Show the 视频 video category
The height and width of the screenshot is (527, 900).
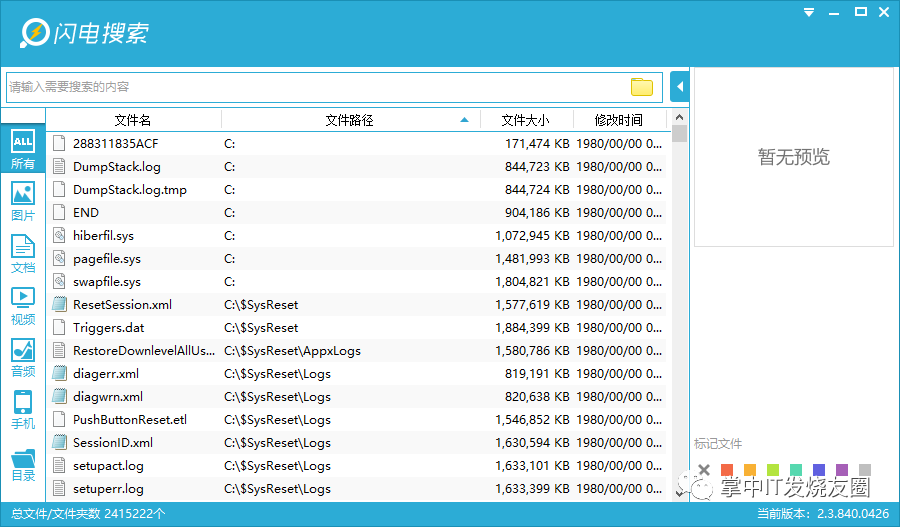click(23, 305)
